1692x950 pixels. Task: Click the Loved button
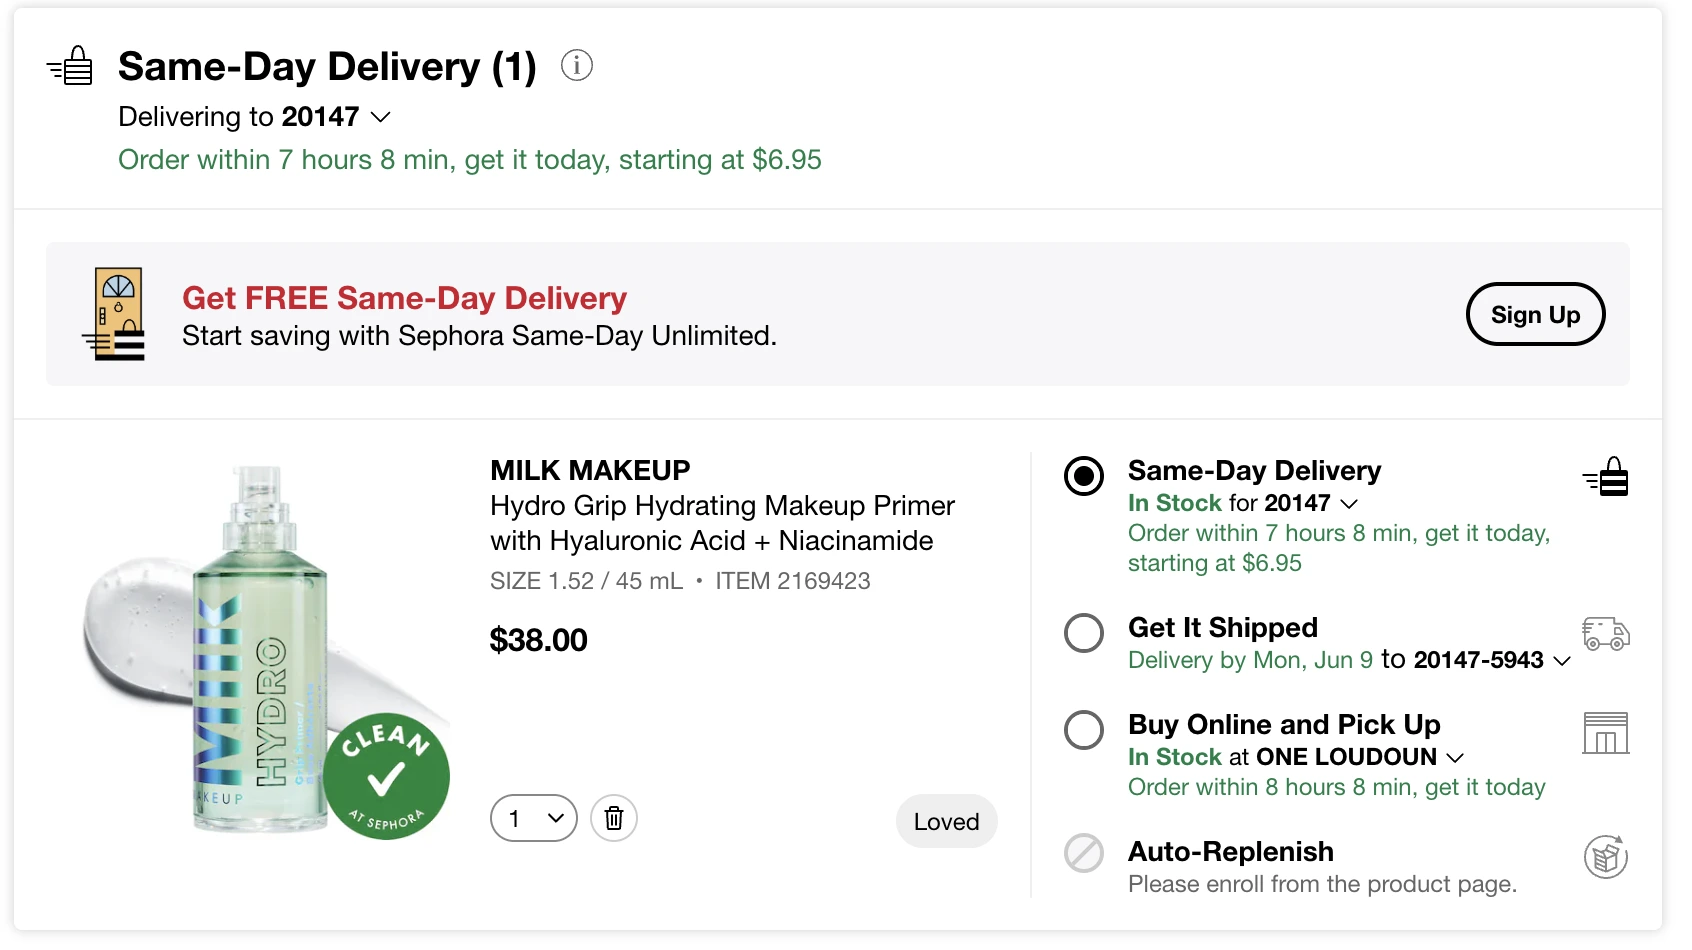[946, 821]
